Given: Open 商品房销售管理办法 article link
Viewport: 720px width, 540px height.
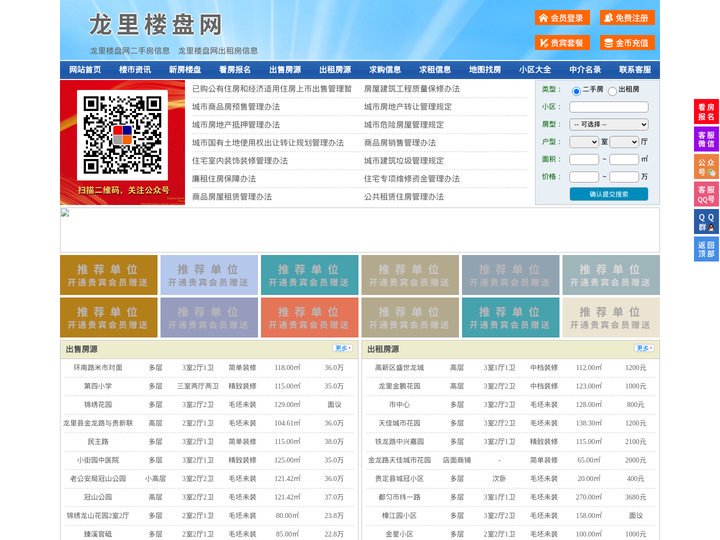Looking at the screenshot, I should click(400, 143).
